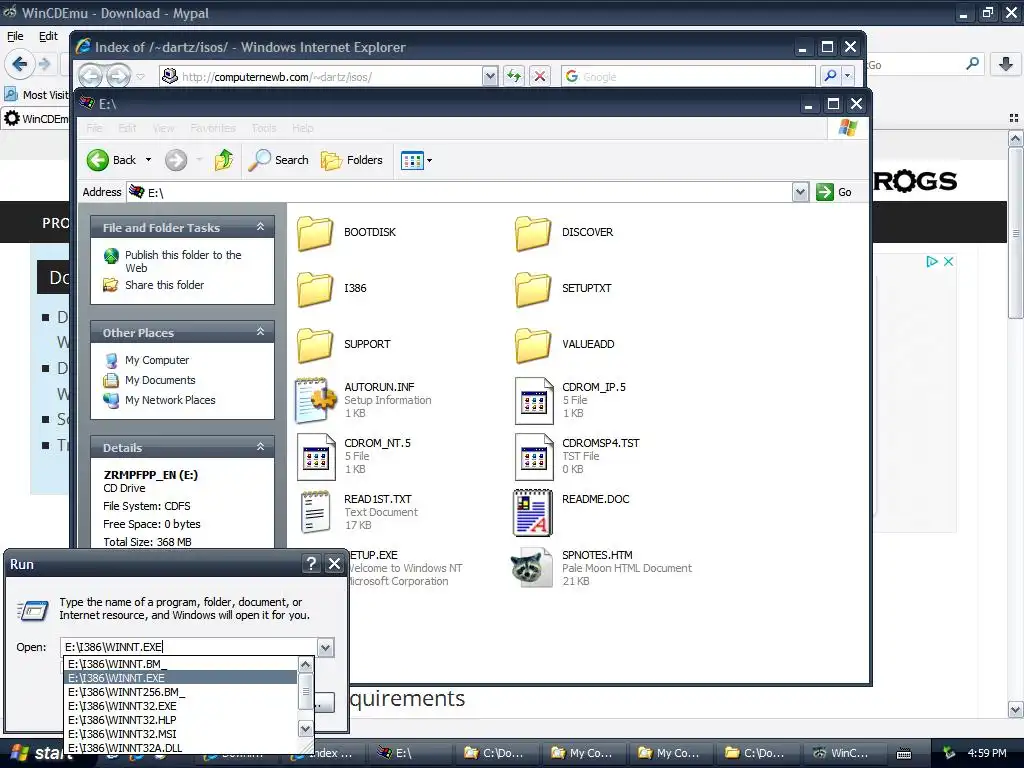Viewport: 1024px width, 768px height.
Task: Open the I386 folder icon
Action: pos(315,289)
